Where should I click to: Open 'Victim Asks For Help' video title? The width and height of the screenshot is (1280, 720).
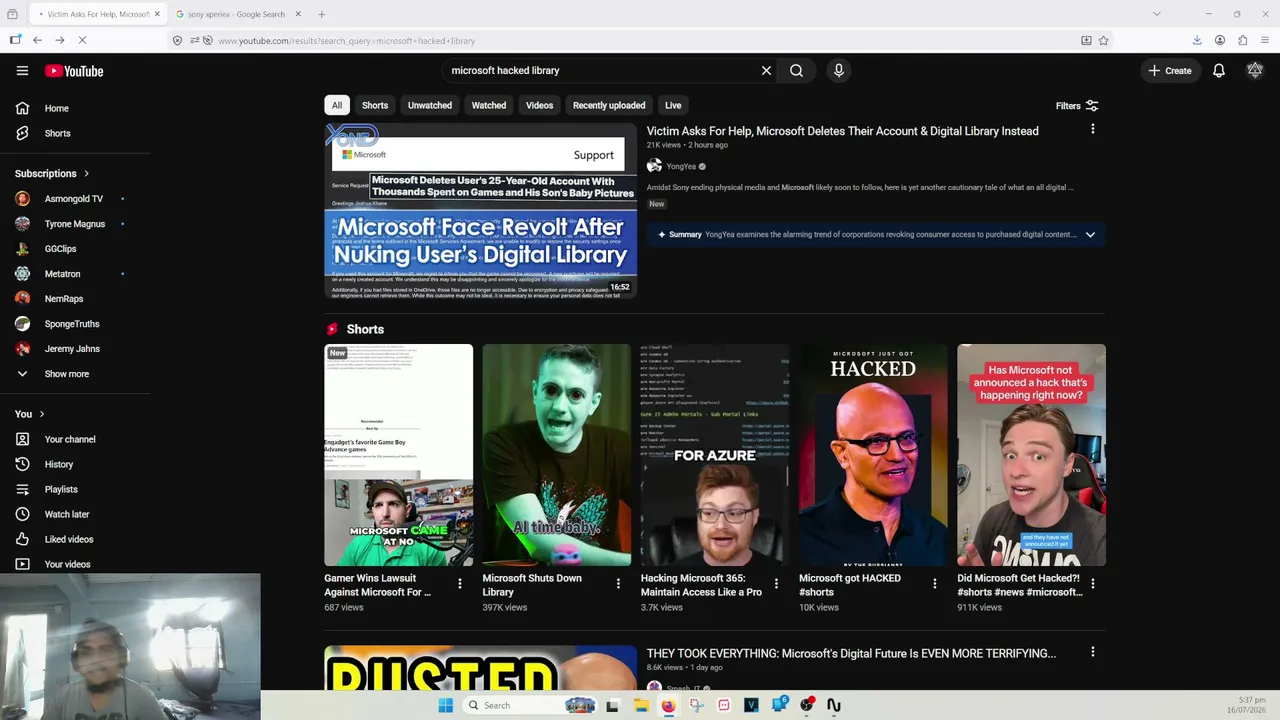[x=842, y=131]
